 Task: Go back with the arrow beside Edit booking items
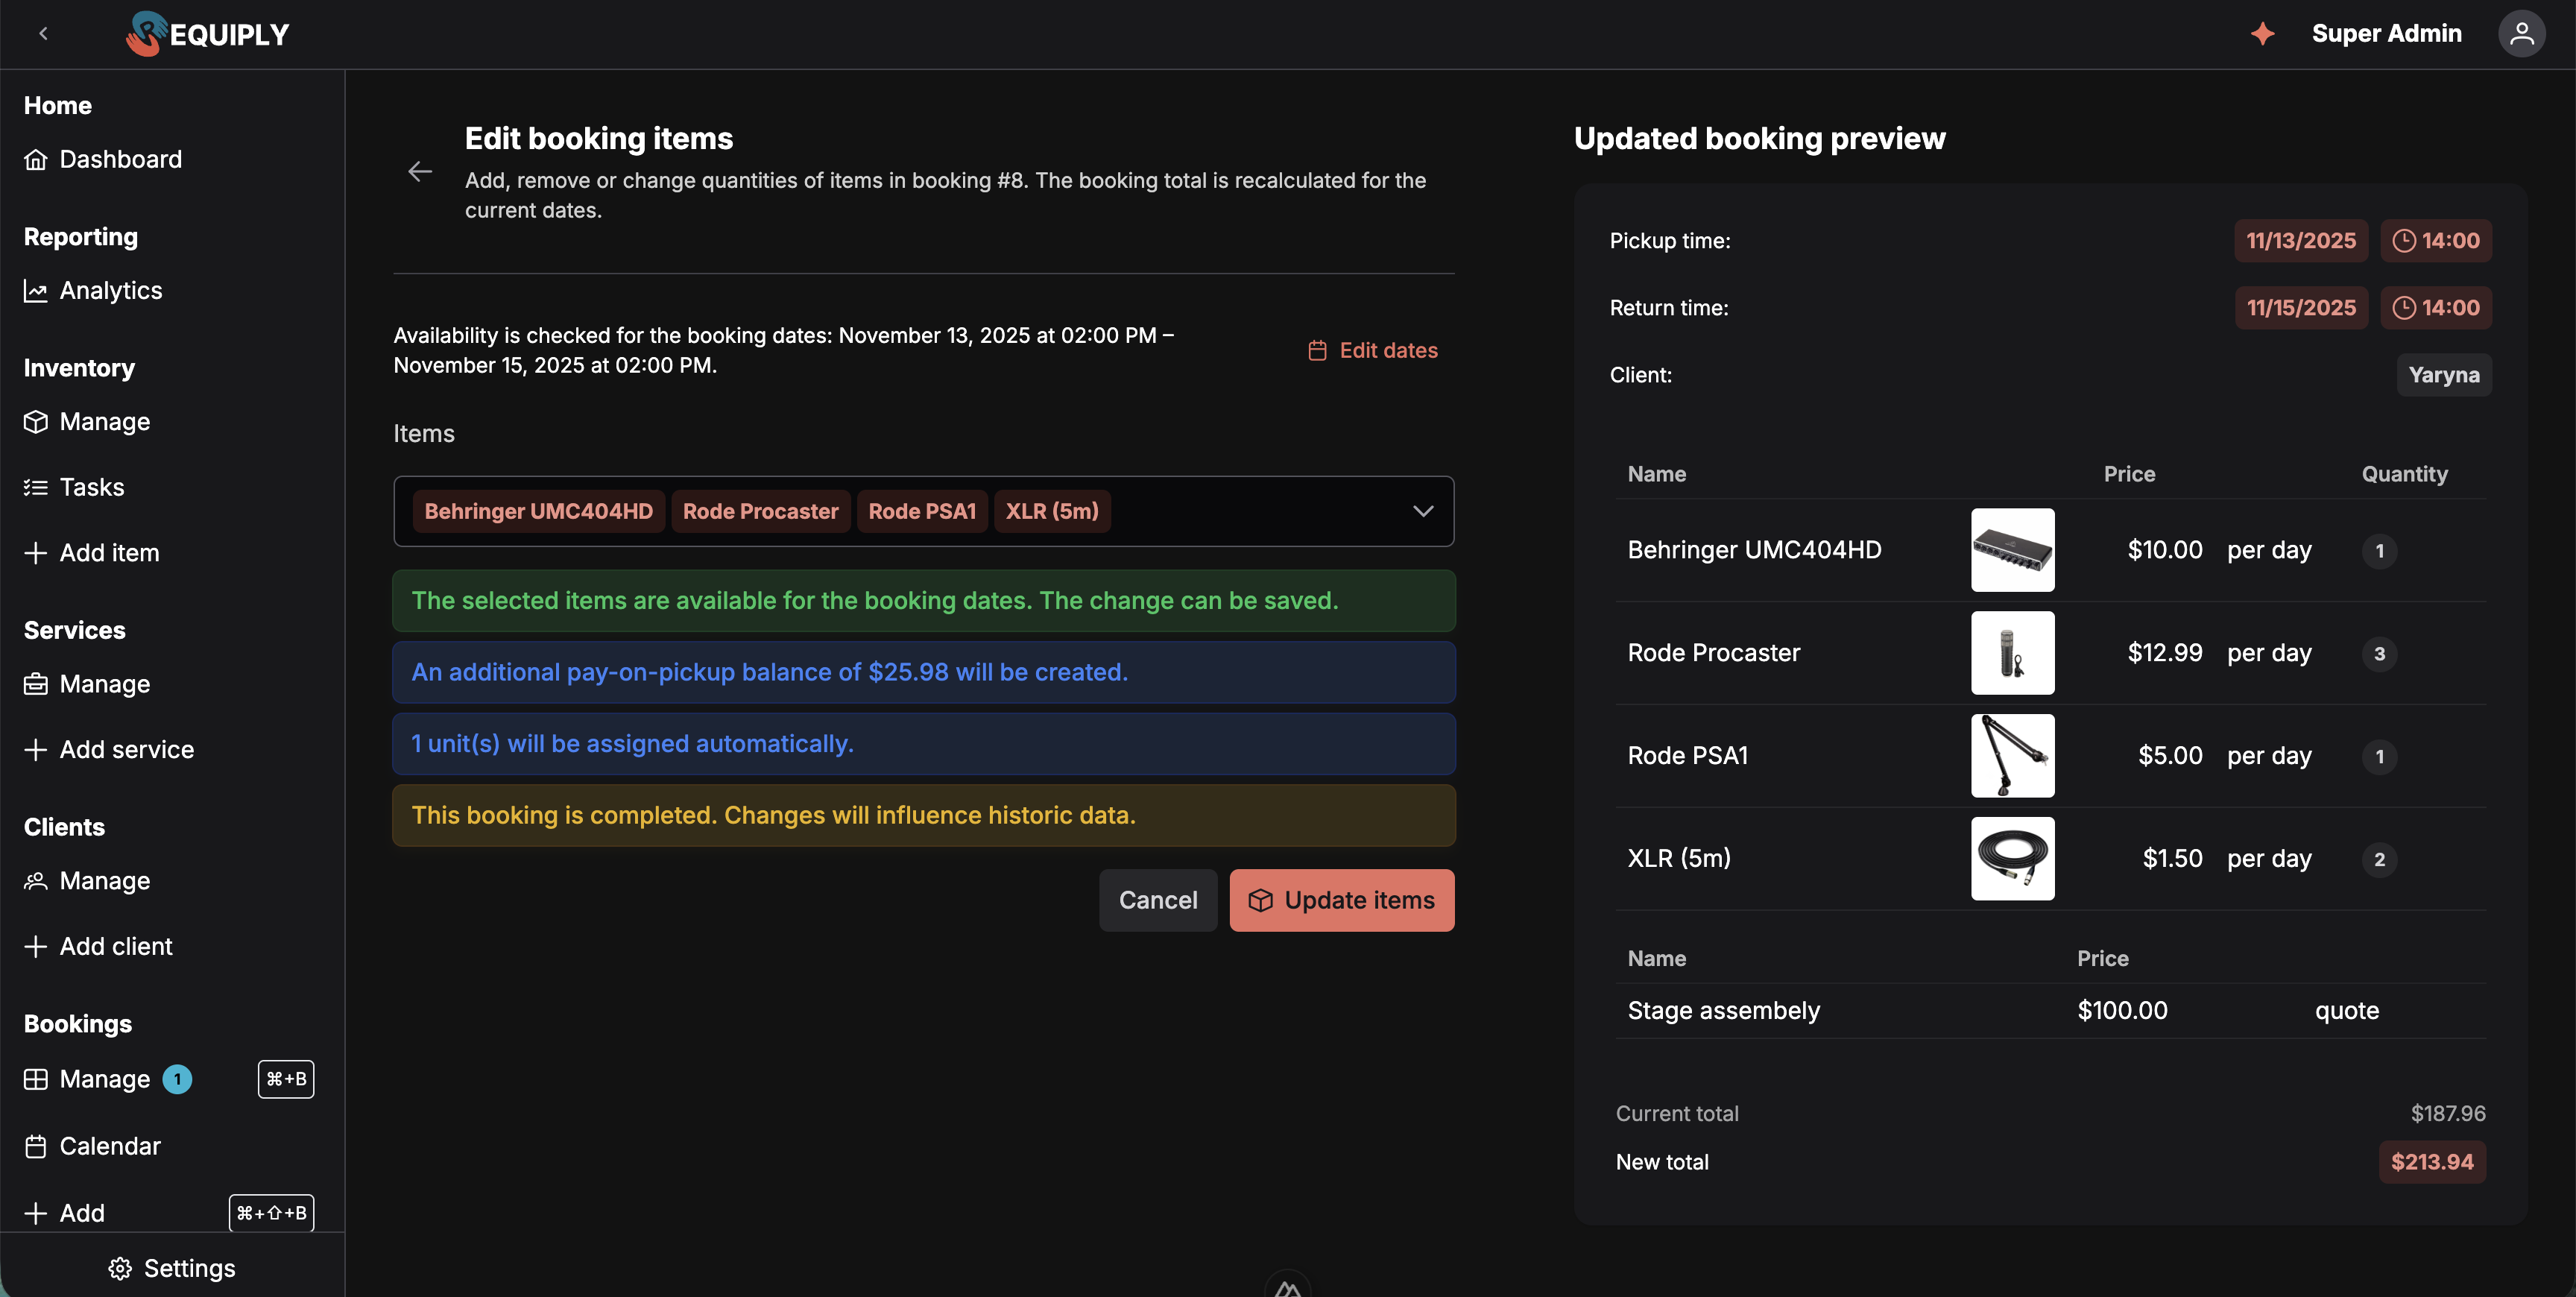coord(420,172)
